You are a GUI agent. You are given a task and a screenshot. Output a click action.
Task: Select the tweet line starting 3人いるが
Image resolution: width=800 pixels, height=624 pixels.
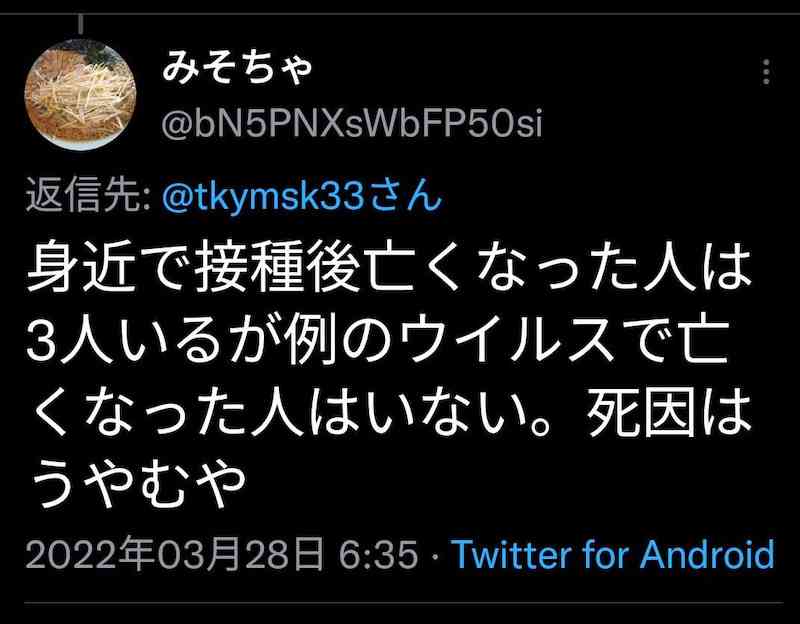click(x=377, y=340)
